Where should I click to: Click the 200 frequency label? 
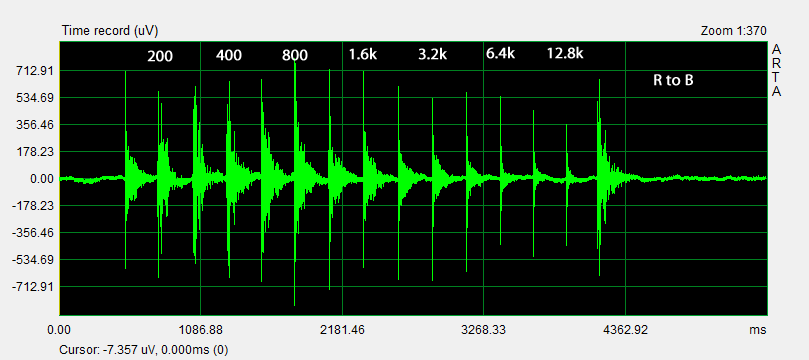click(x=160, y=56)
